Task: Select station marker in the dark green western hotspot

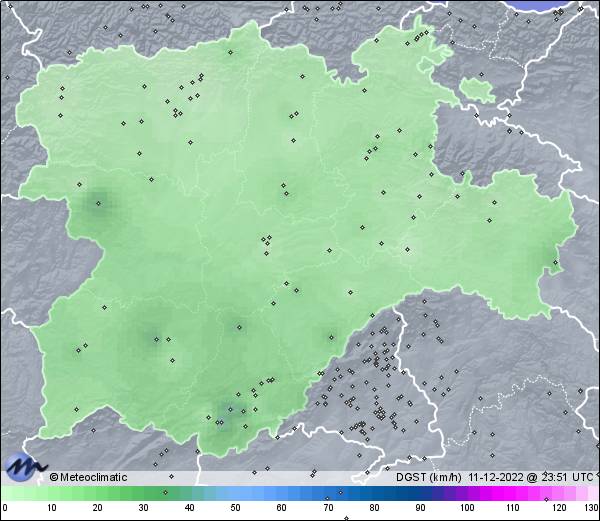Action: (98, 204)
